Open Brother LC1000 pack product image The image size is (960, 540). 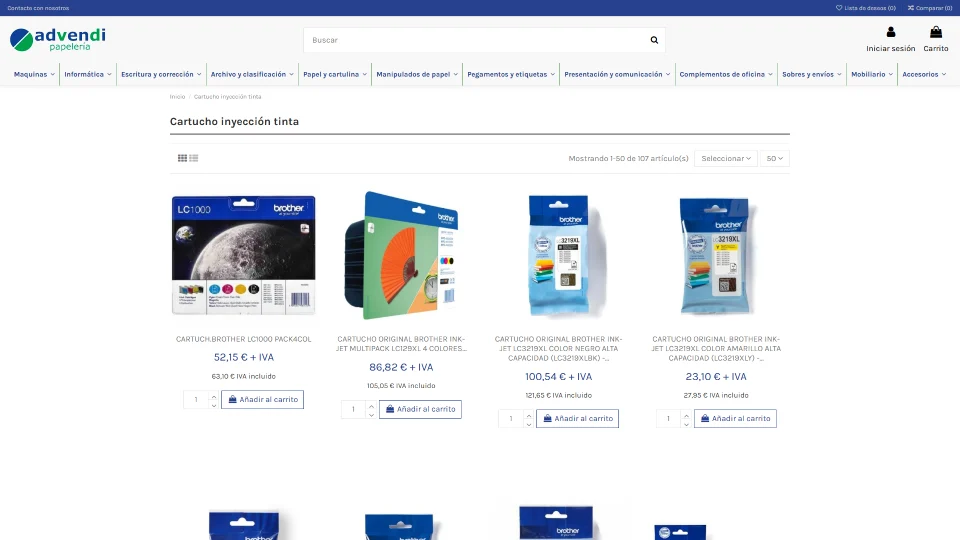(244, 255)
